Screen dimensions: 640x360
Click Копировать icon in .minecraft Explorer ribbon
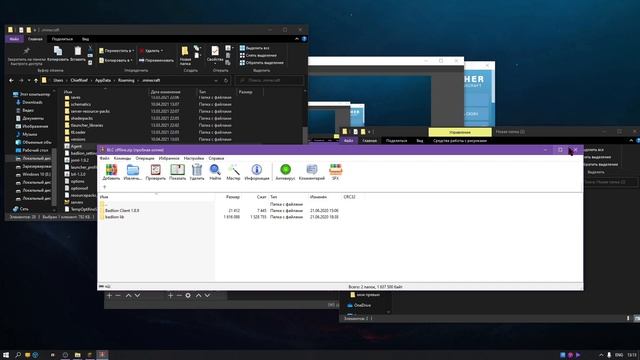(x=58, y=51)
